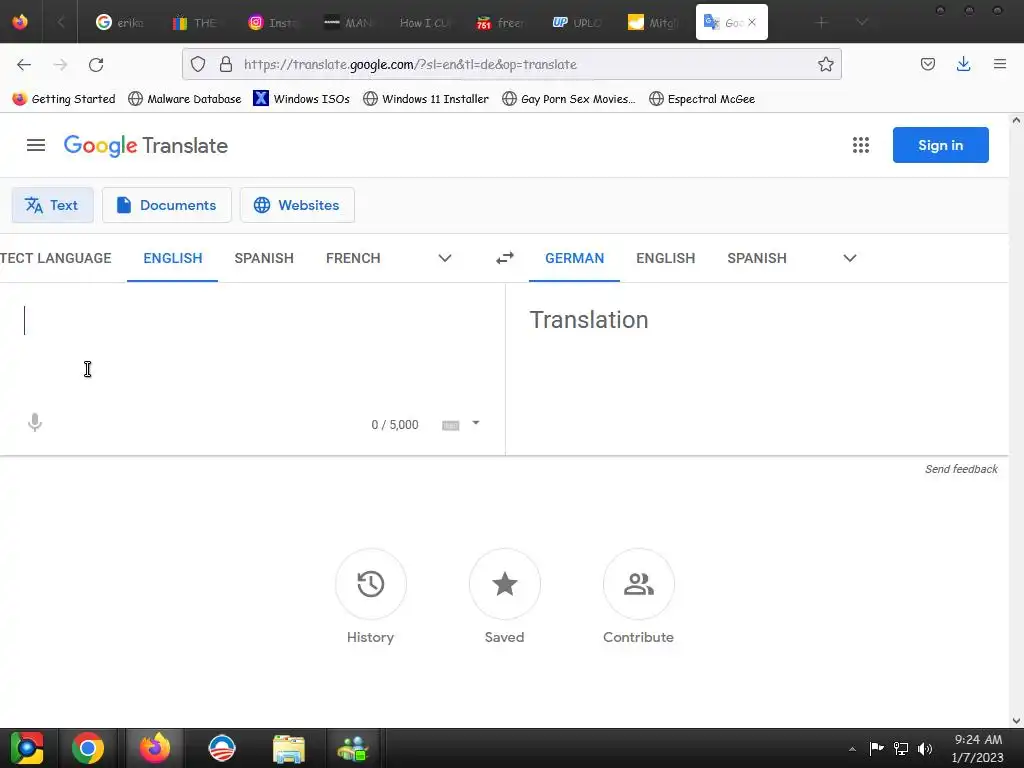1024x768 pixels.
Task: Open the network status tray icon
Action: coord(901,748)
